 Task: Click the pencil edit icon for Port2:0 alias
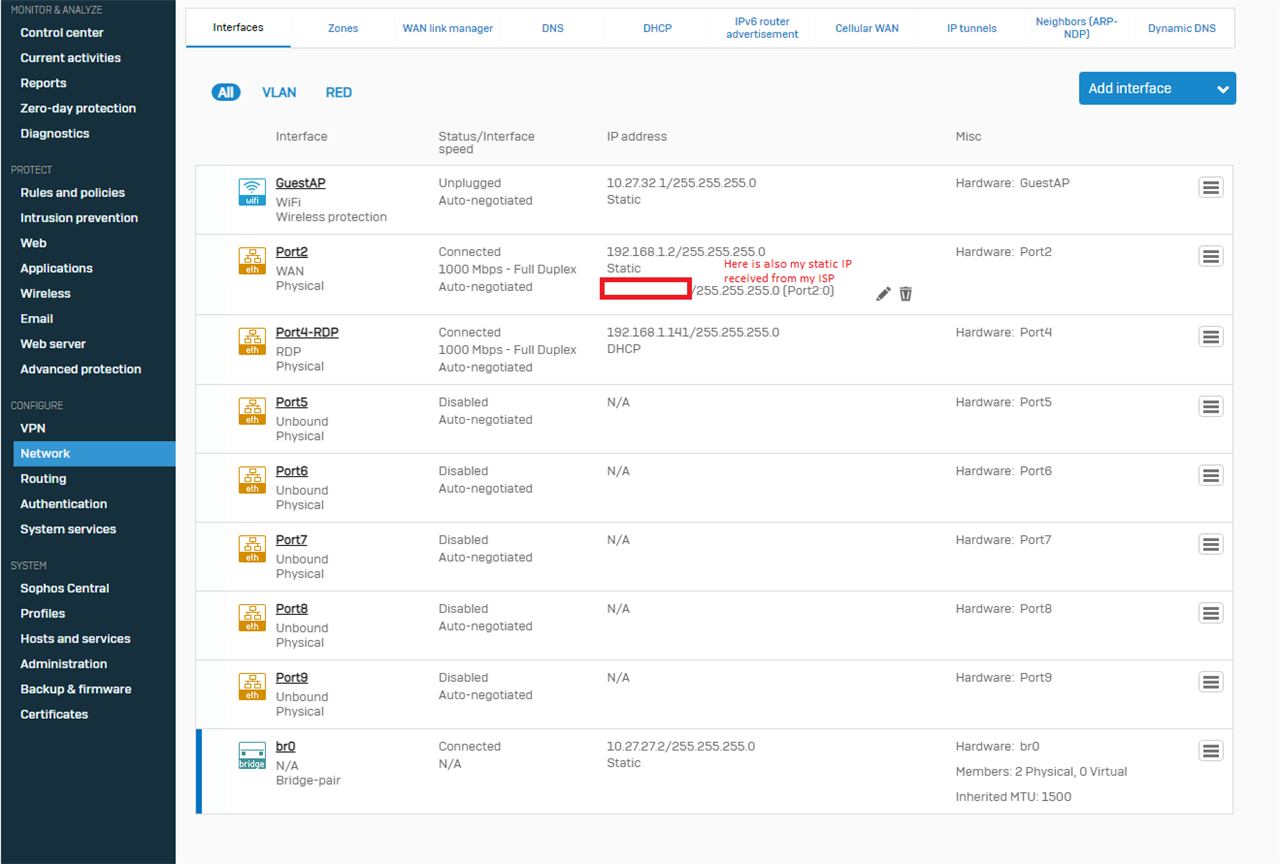(x=883, y=293)
